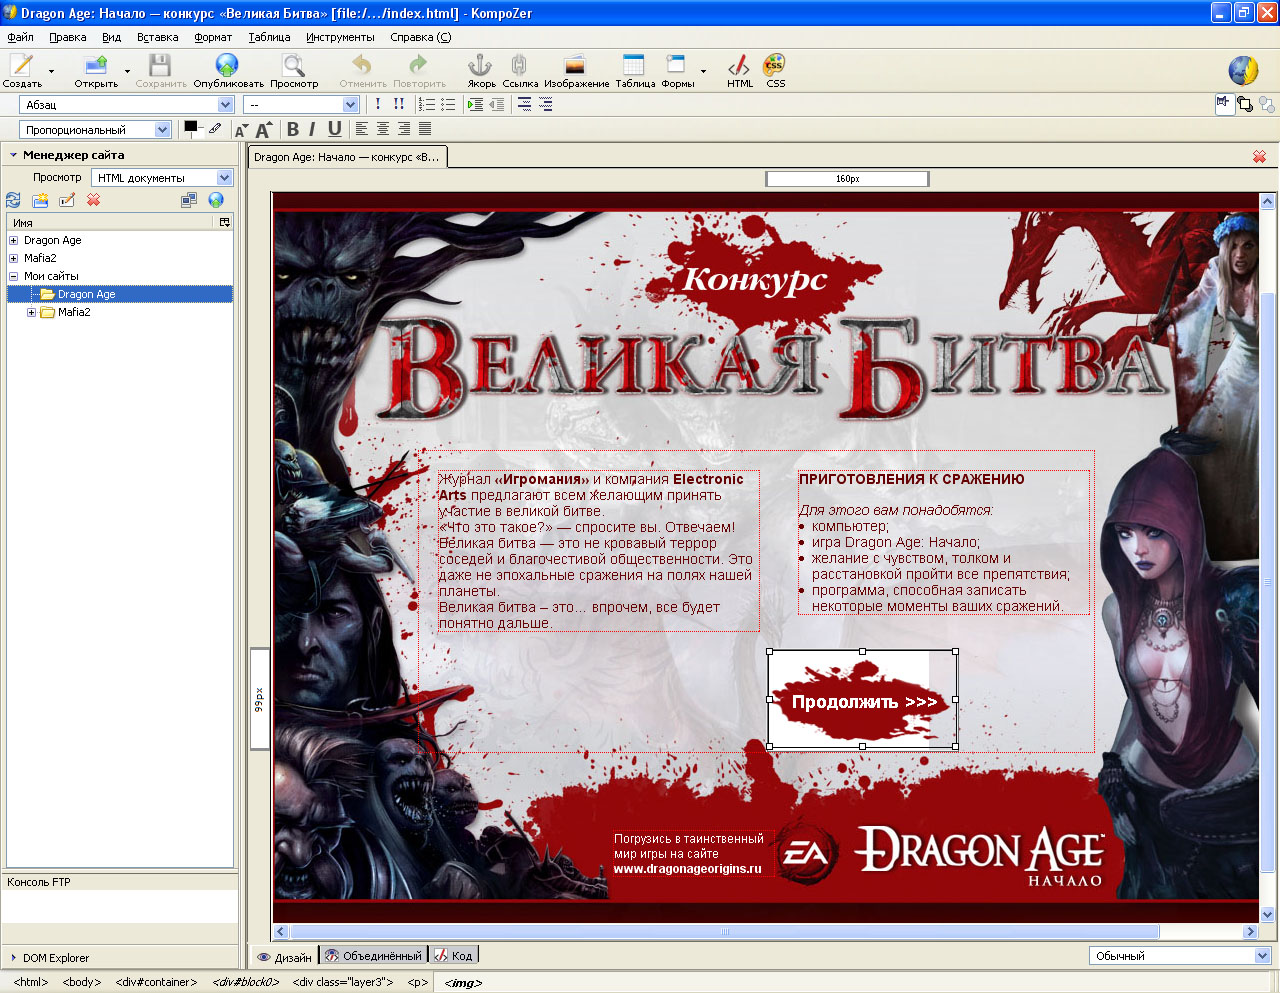The width and height of the screenshot is (1280, 993).
Task: Close the current document tab with red X
Action: [x=1259, y=157]
